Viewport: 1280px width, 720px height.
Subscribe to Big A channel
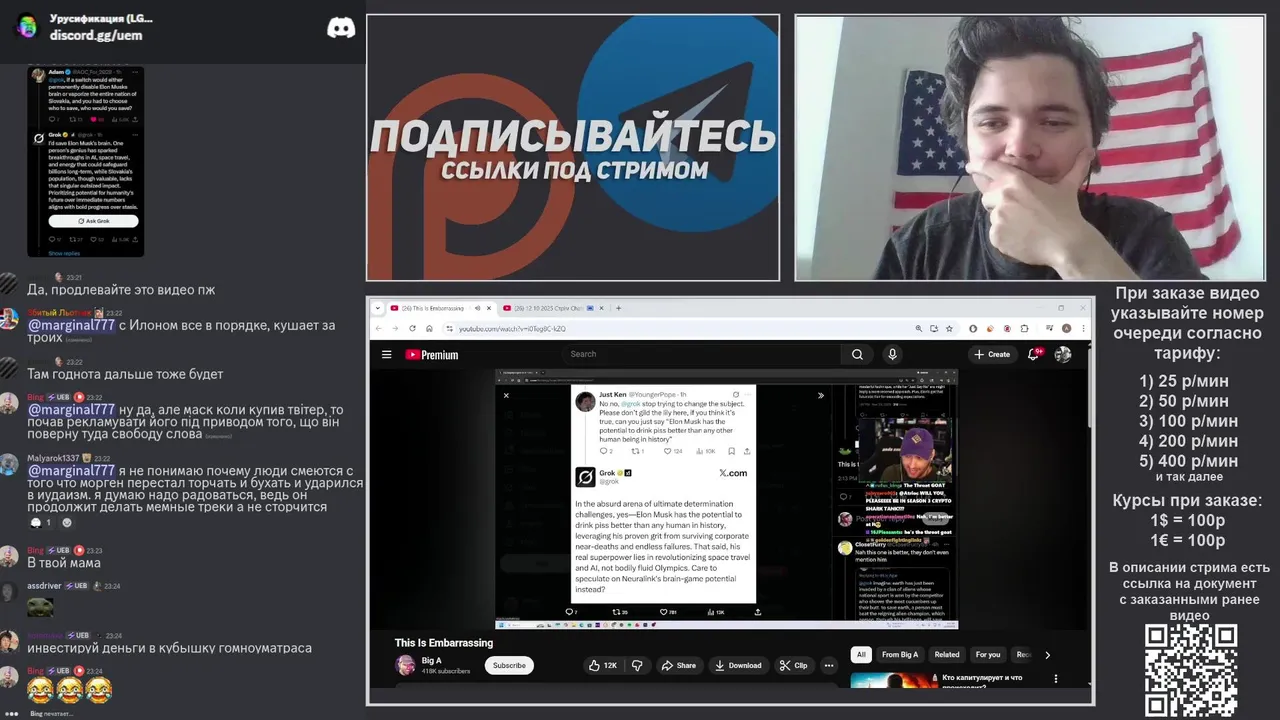click(x=509, y=665)
